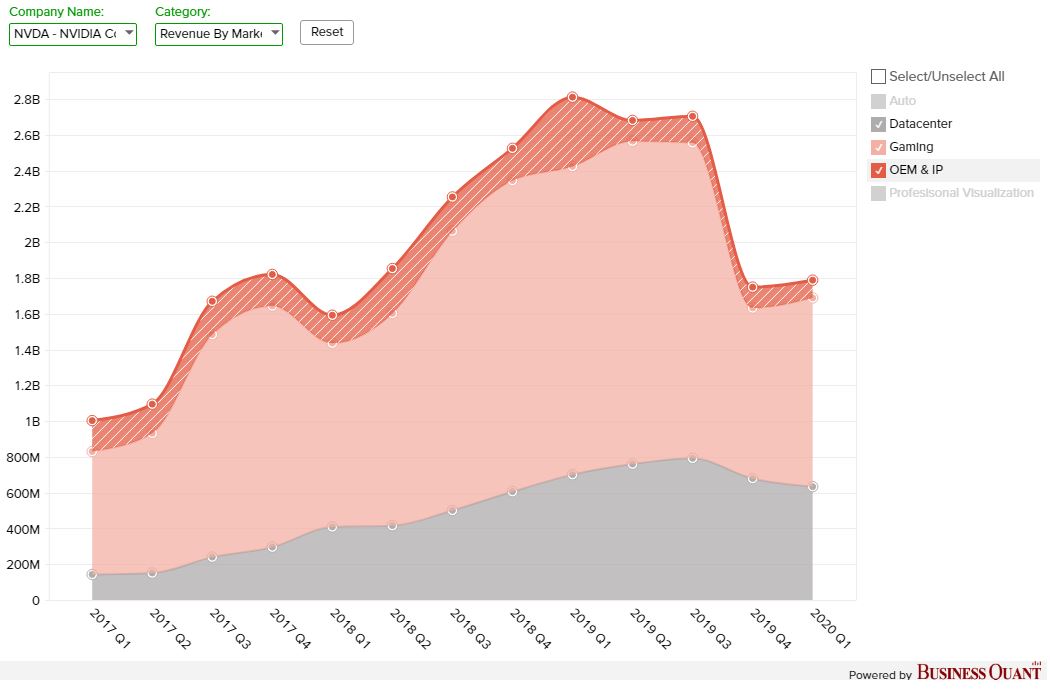The height and width of the screenshot is (693, 1050).
Task: Click the OEM & IP point at 2017 Q2
Action: [152, 404]
